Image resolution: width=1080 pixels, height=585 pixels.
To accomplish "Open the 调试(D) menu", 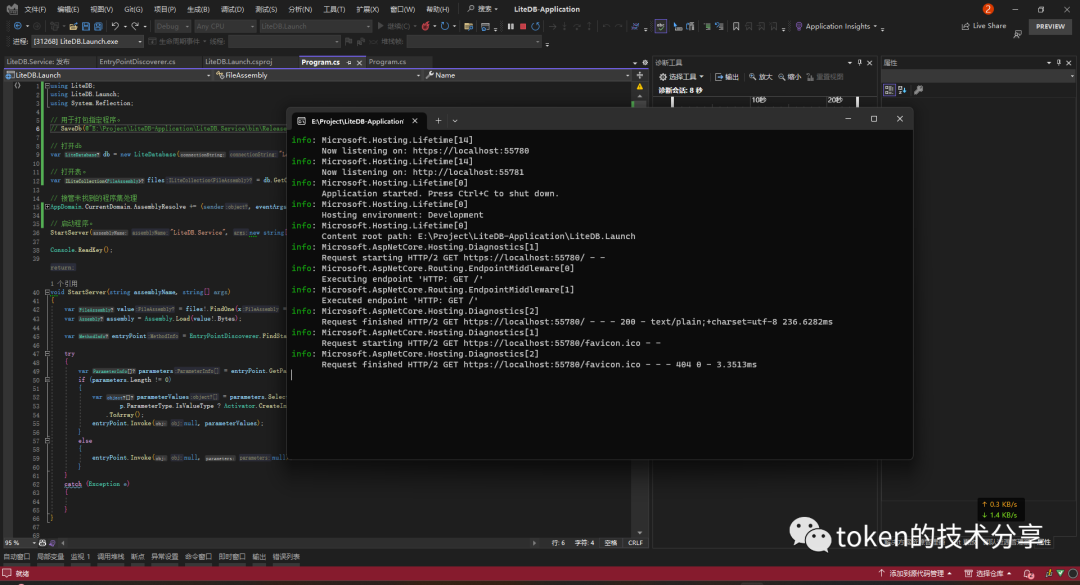I will point(232,10).
